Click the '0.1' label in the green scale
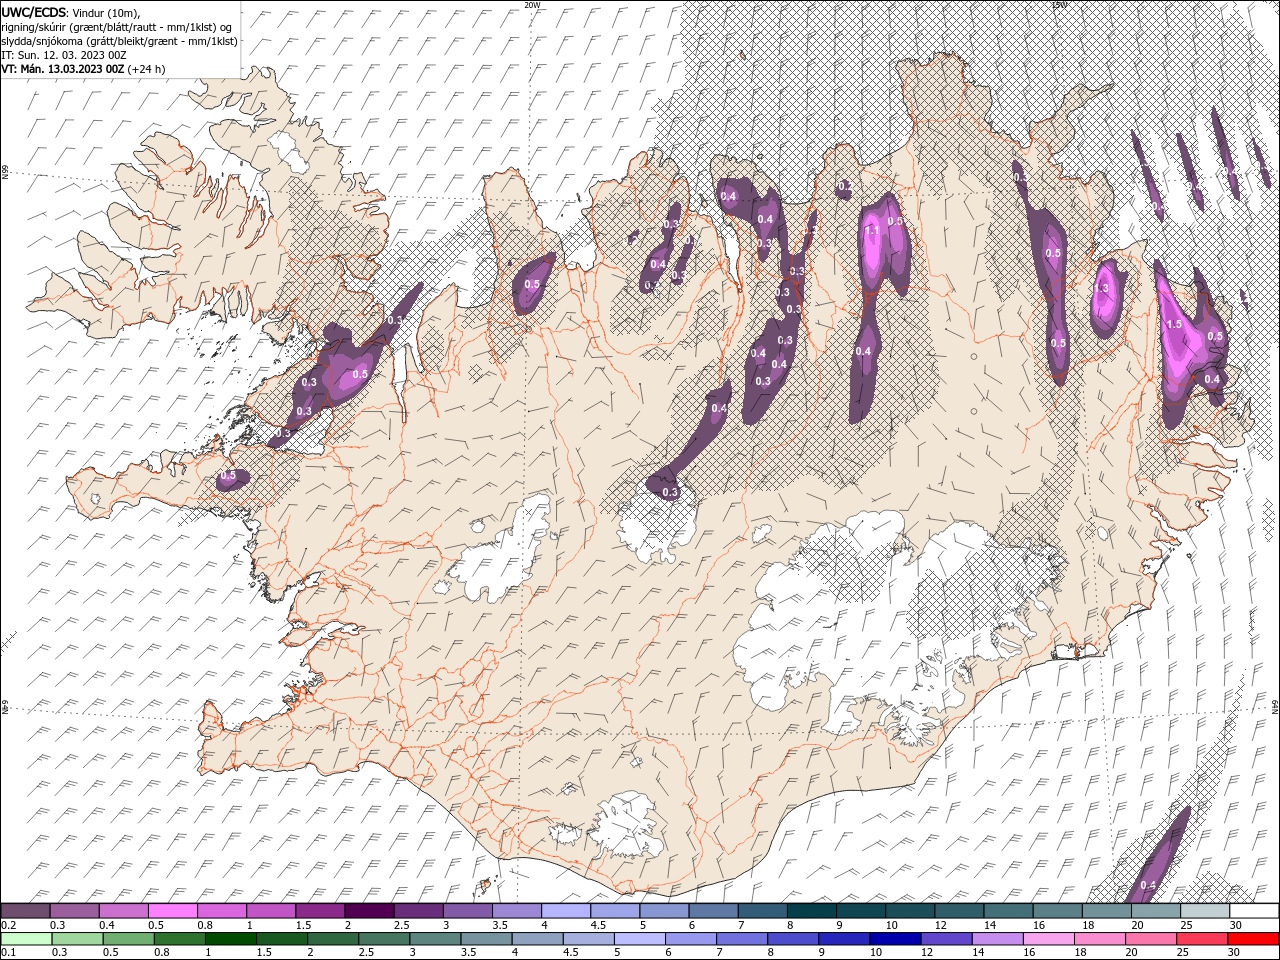 coord(7,953)
